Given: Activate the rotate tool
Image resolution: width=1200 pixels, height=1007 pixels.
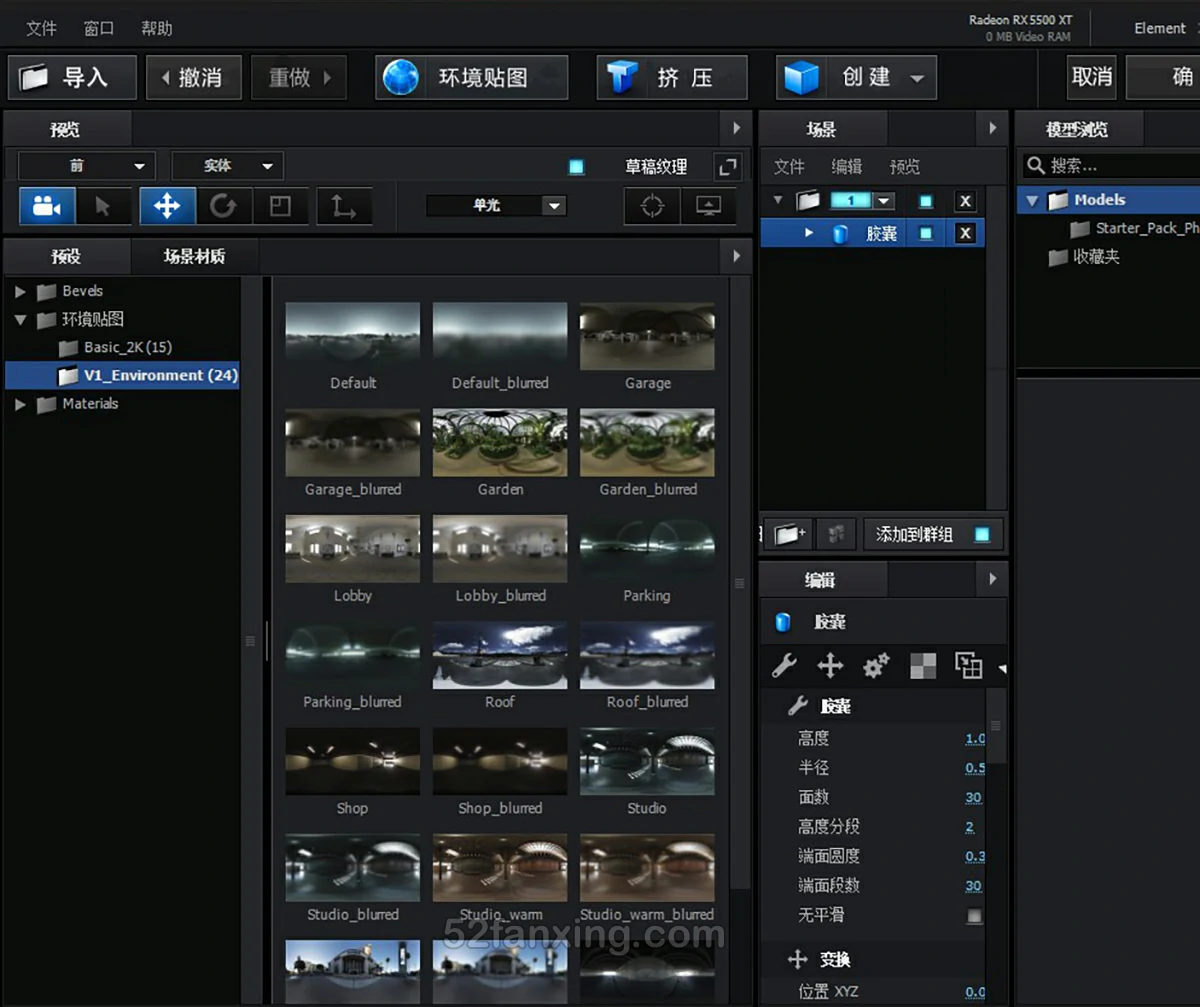Looking at the screenshot, I should tap(223, 206).
